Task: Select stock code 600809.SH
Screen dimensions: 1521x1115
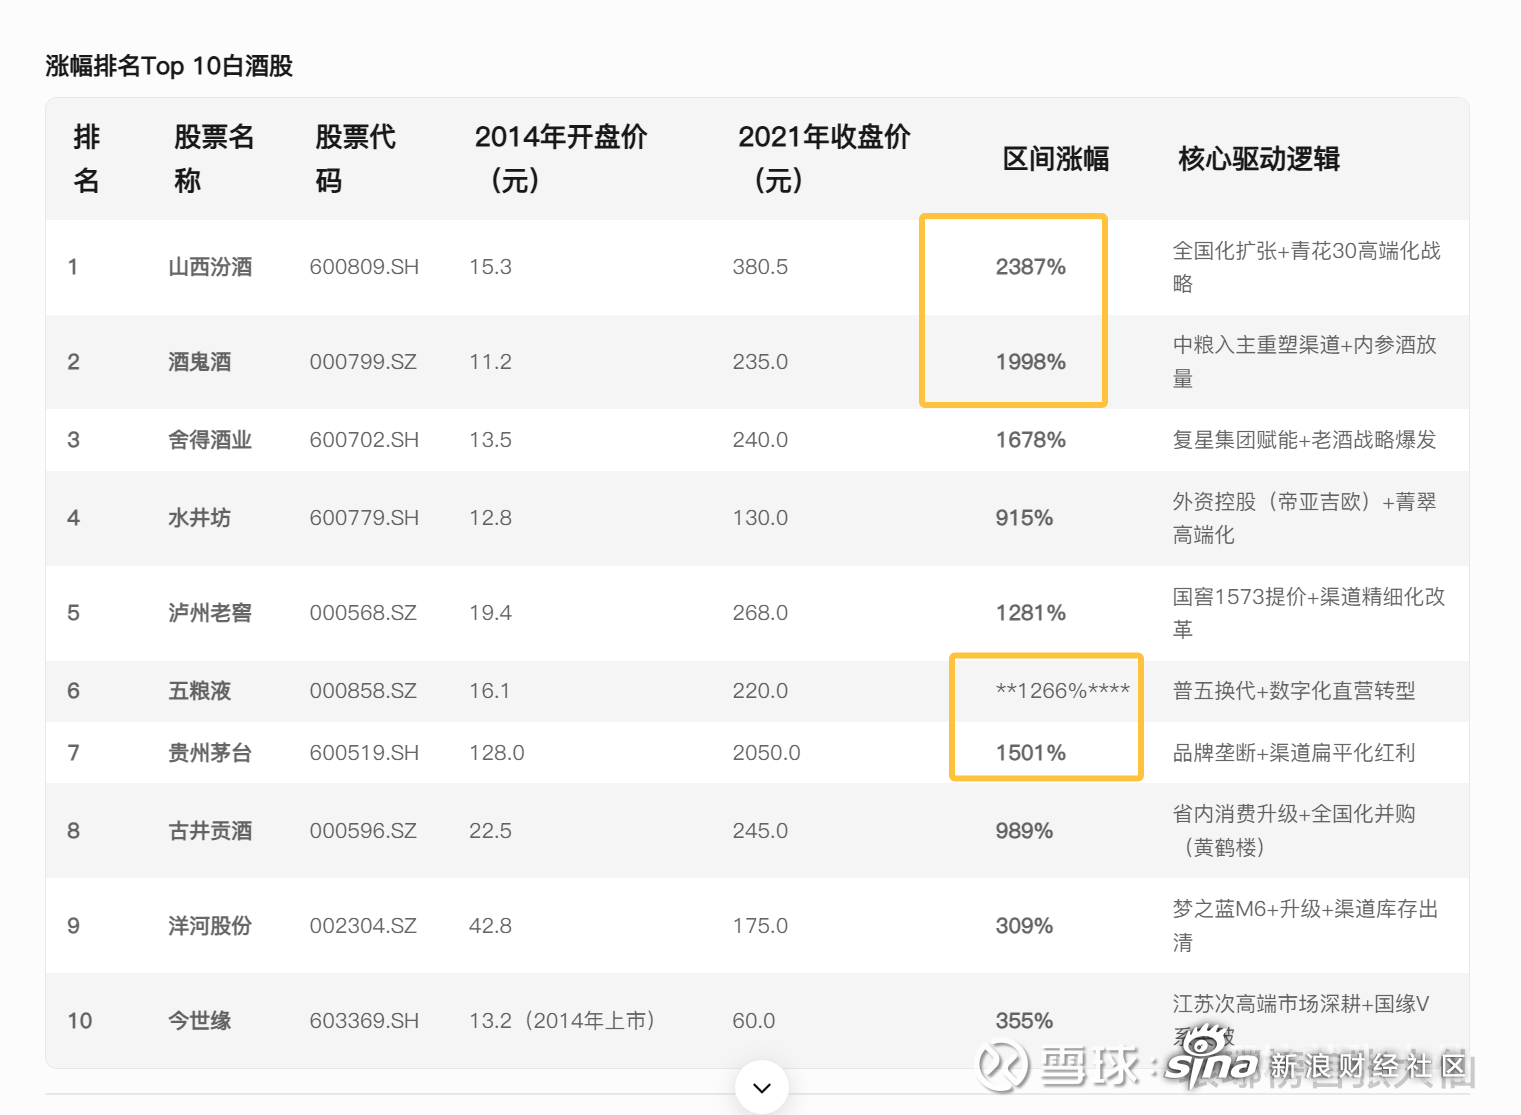Action: point(364,267)
